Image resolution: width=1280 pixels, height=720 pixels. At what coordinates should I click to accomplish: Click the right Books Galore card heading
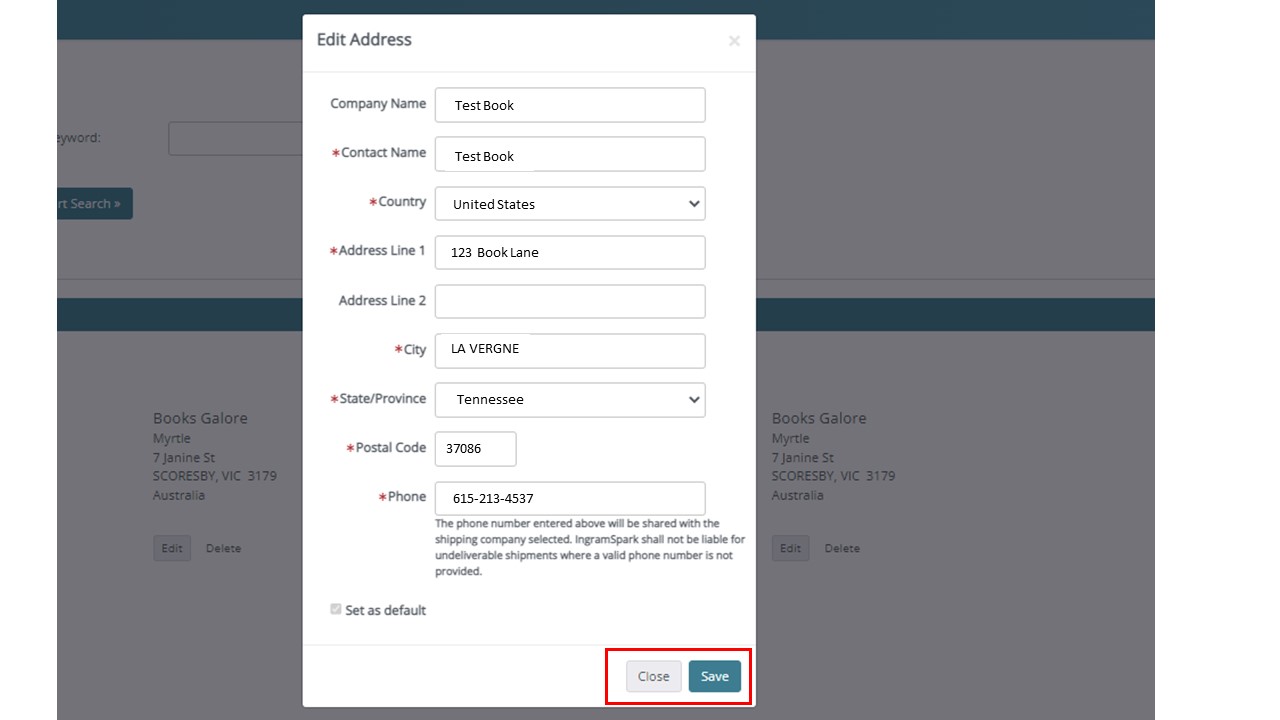819,418
